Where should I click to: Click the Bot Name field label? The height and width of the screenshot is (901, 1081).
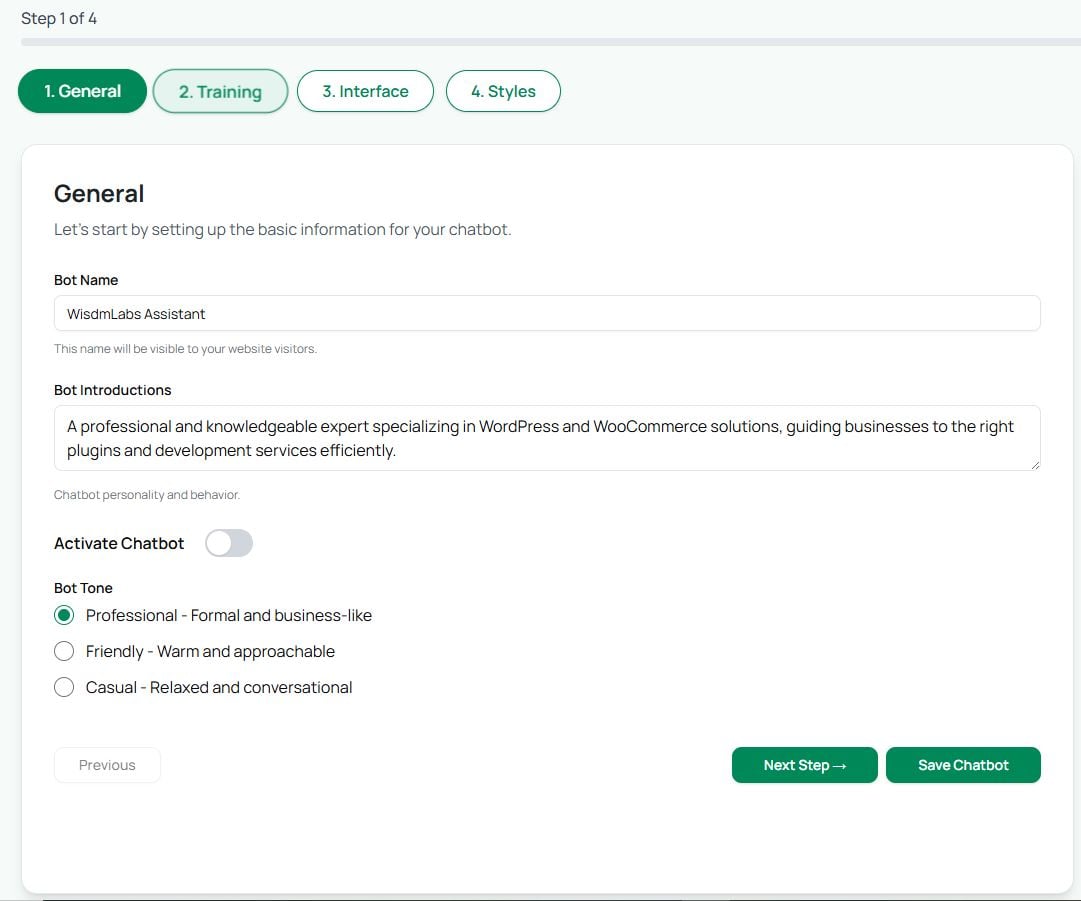[86, 280]
